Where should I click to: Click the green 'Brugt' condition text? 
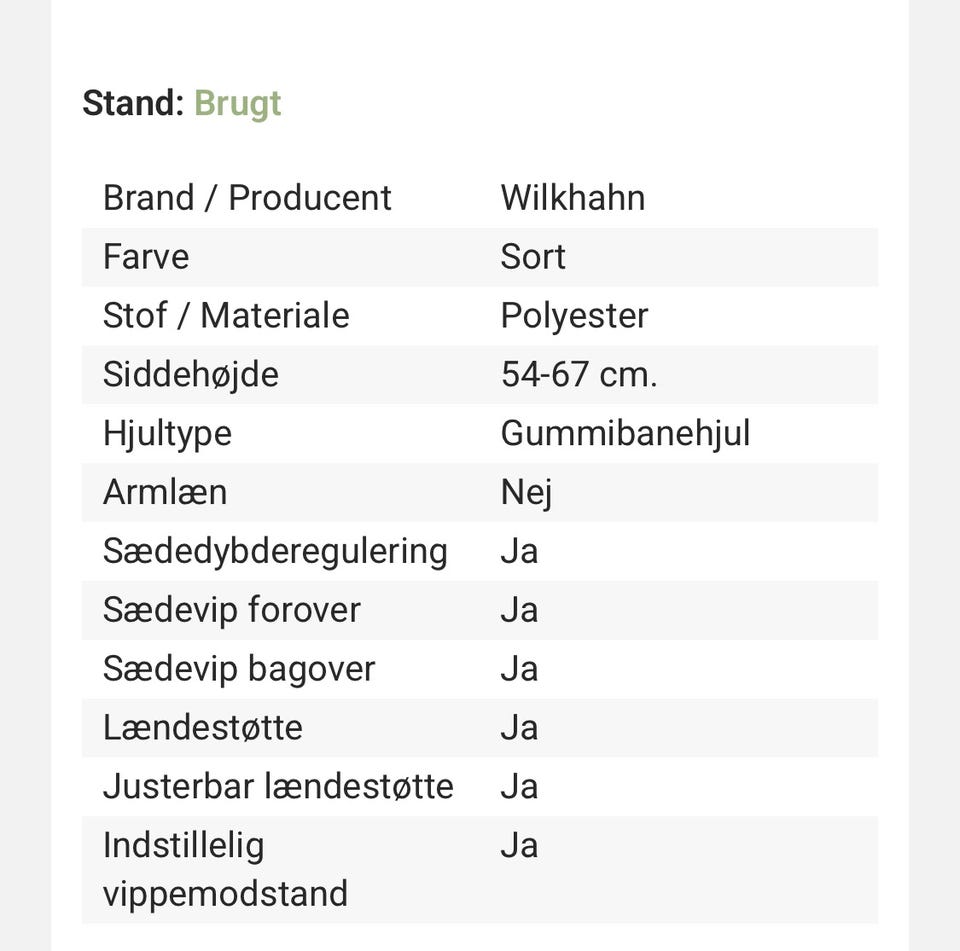tap(237, 103)
